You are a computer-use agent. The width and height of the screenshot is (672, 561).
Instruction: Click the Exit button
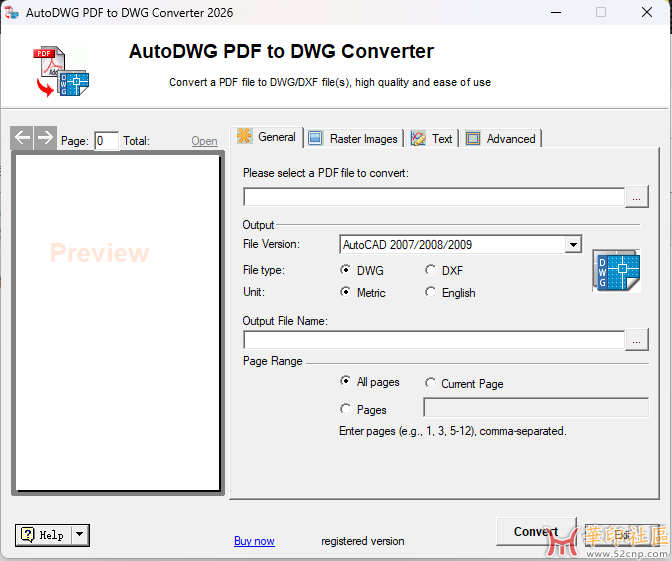click(x=622, y=535)
